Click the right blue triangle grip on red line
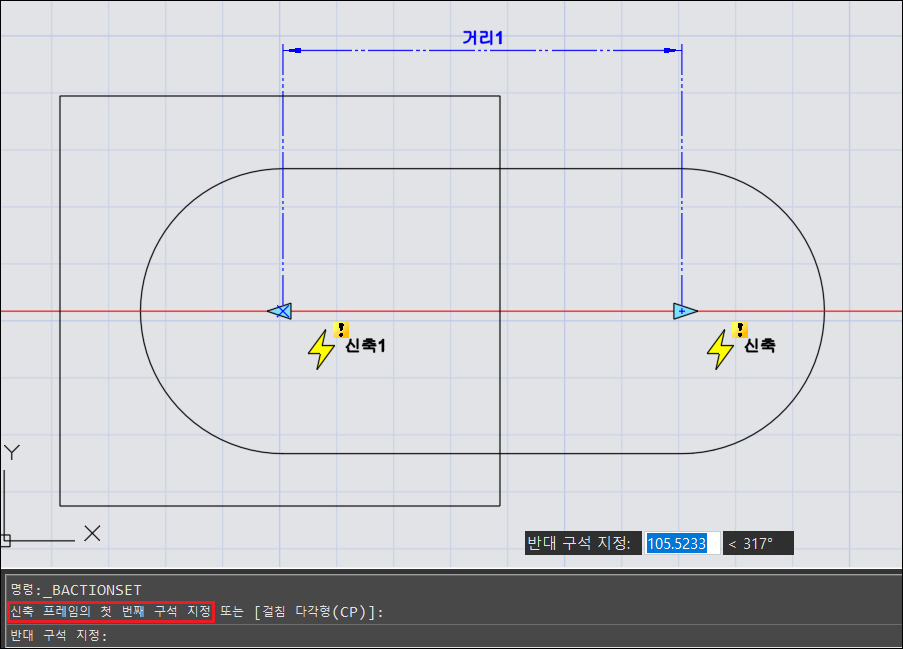Viewport: 903px width, 649px height. tap(684, 311)
